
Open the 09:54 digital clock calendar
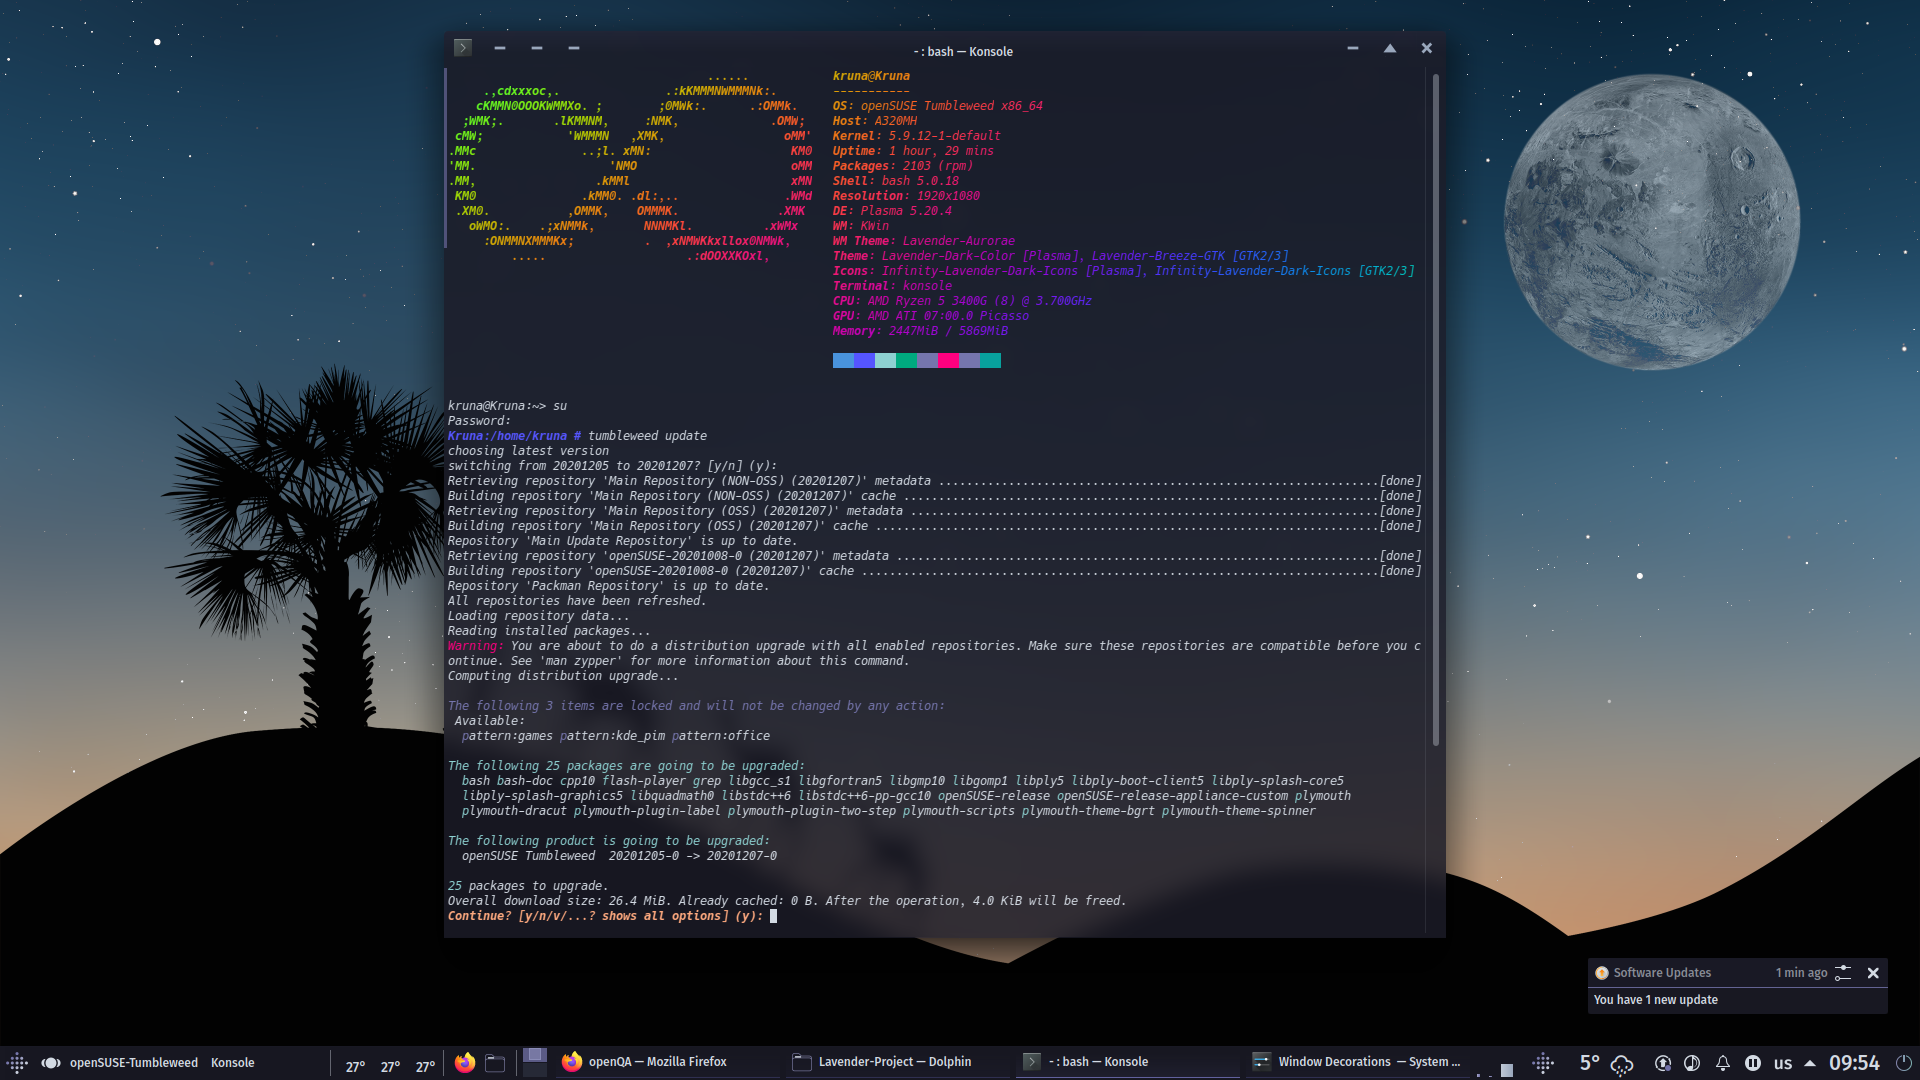click(x=1854, y=1063)
